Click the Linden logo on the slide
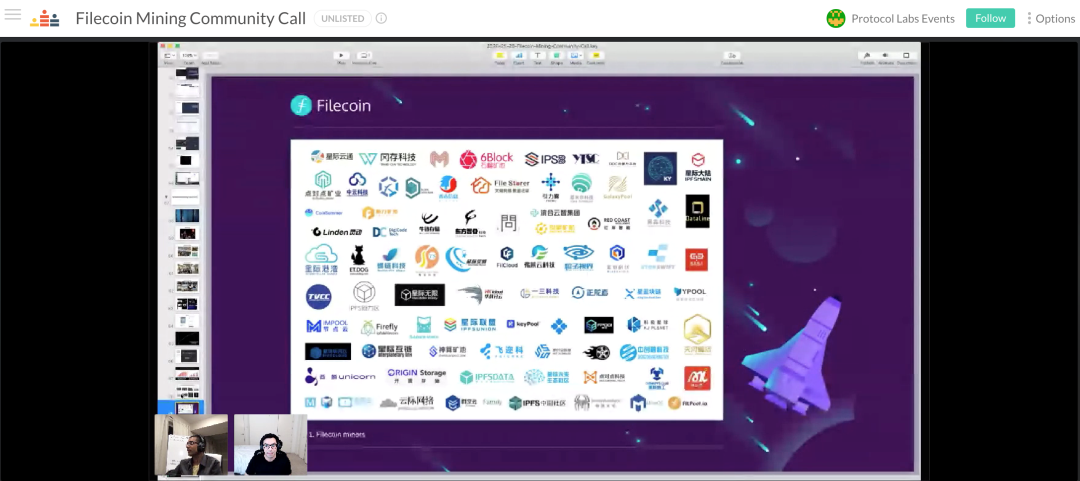Viewport: 1080px width, 481px height. (x=337, y=232)
